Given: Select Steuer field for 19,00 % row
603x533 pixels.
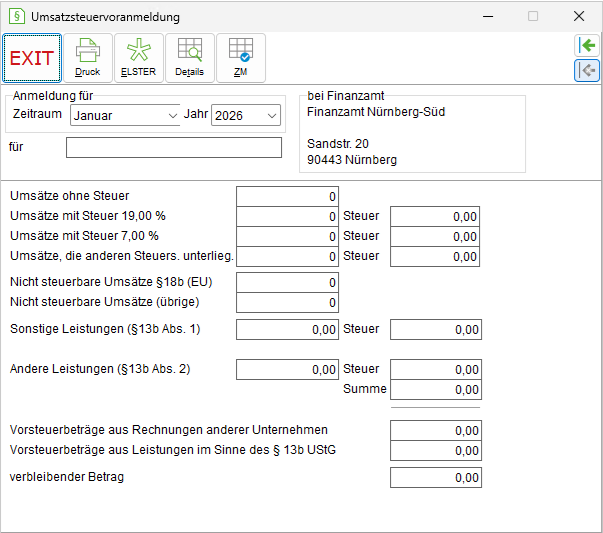Looking at the screenshot, I should (435, 217).
